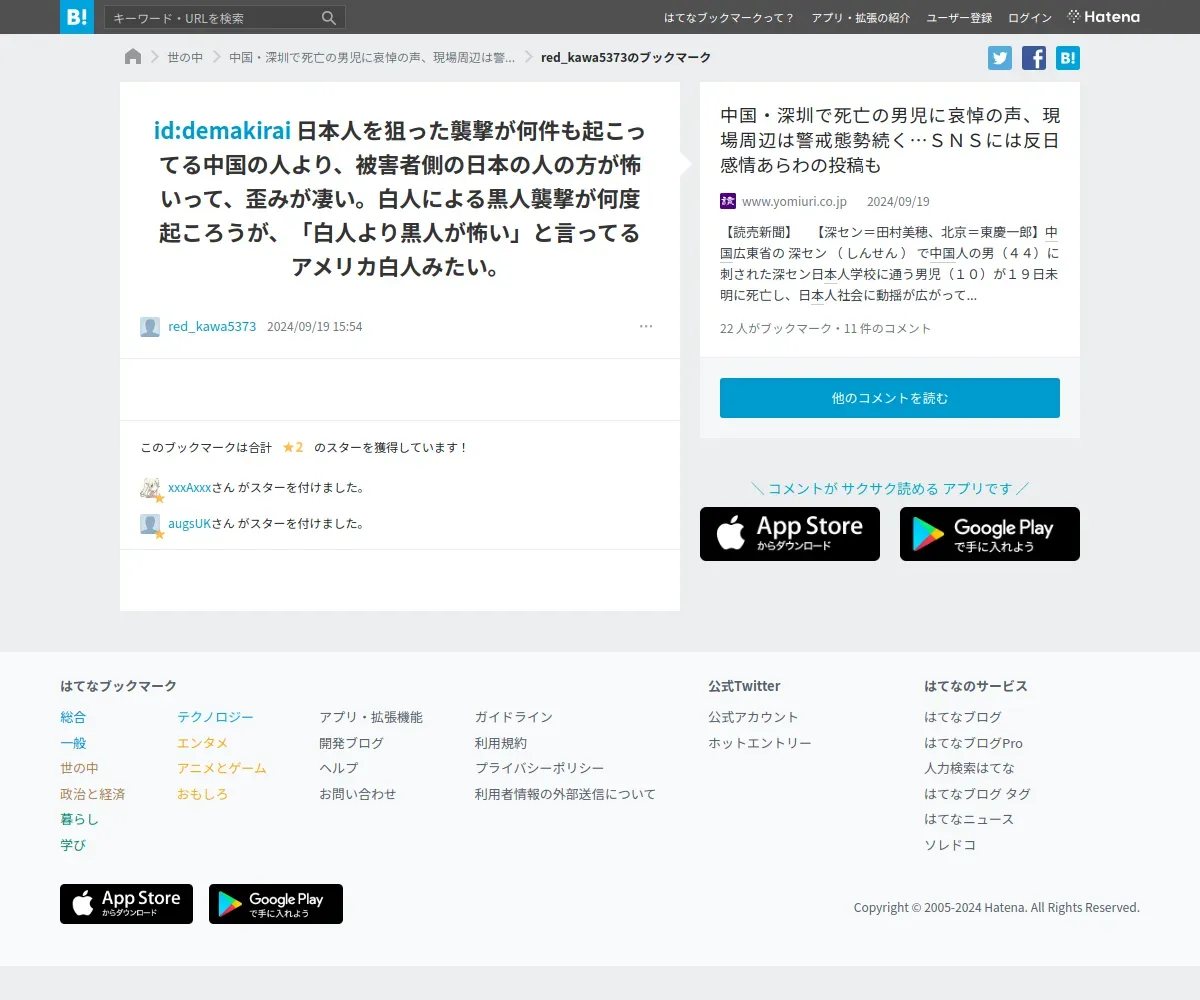Open footer Google Play badge

coord(276,904)
